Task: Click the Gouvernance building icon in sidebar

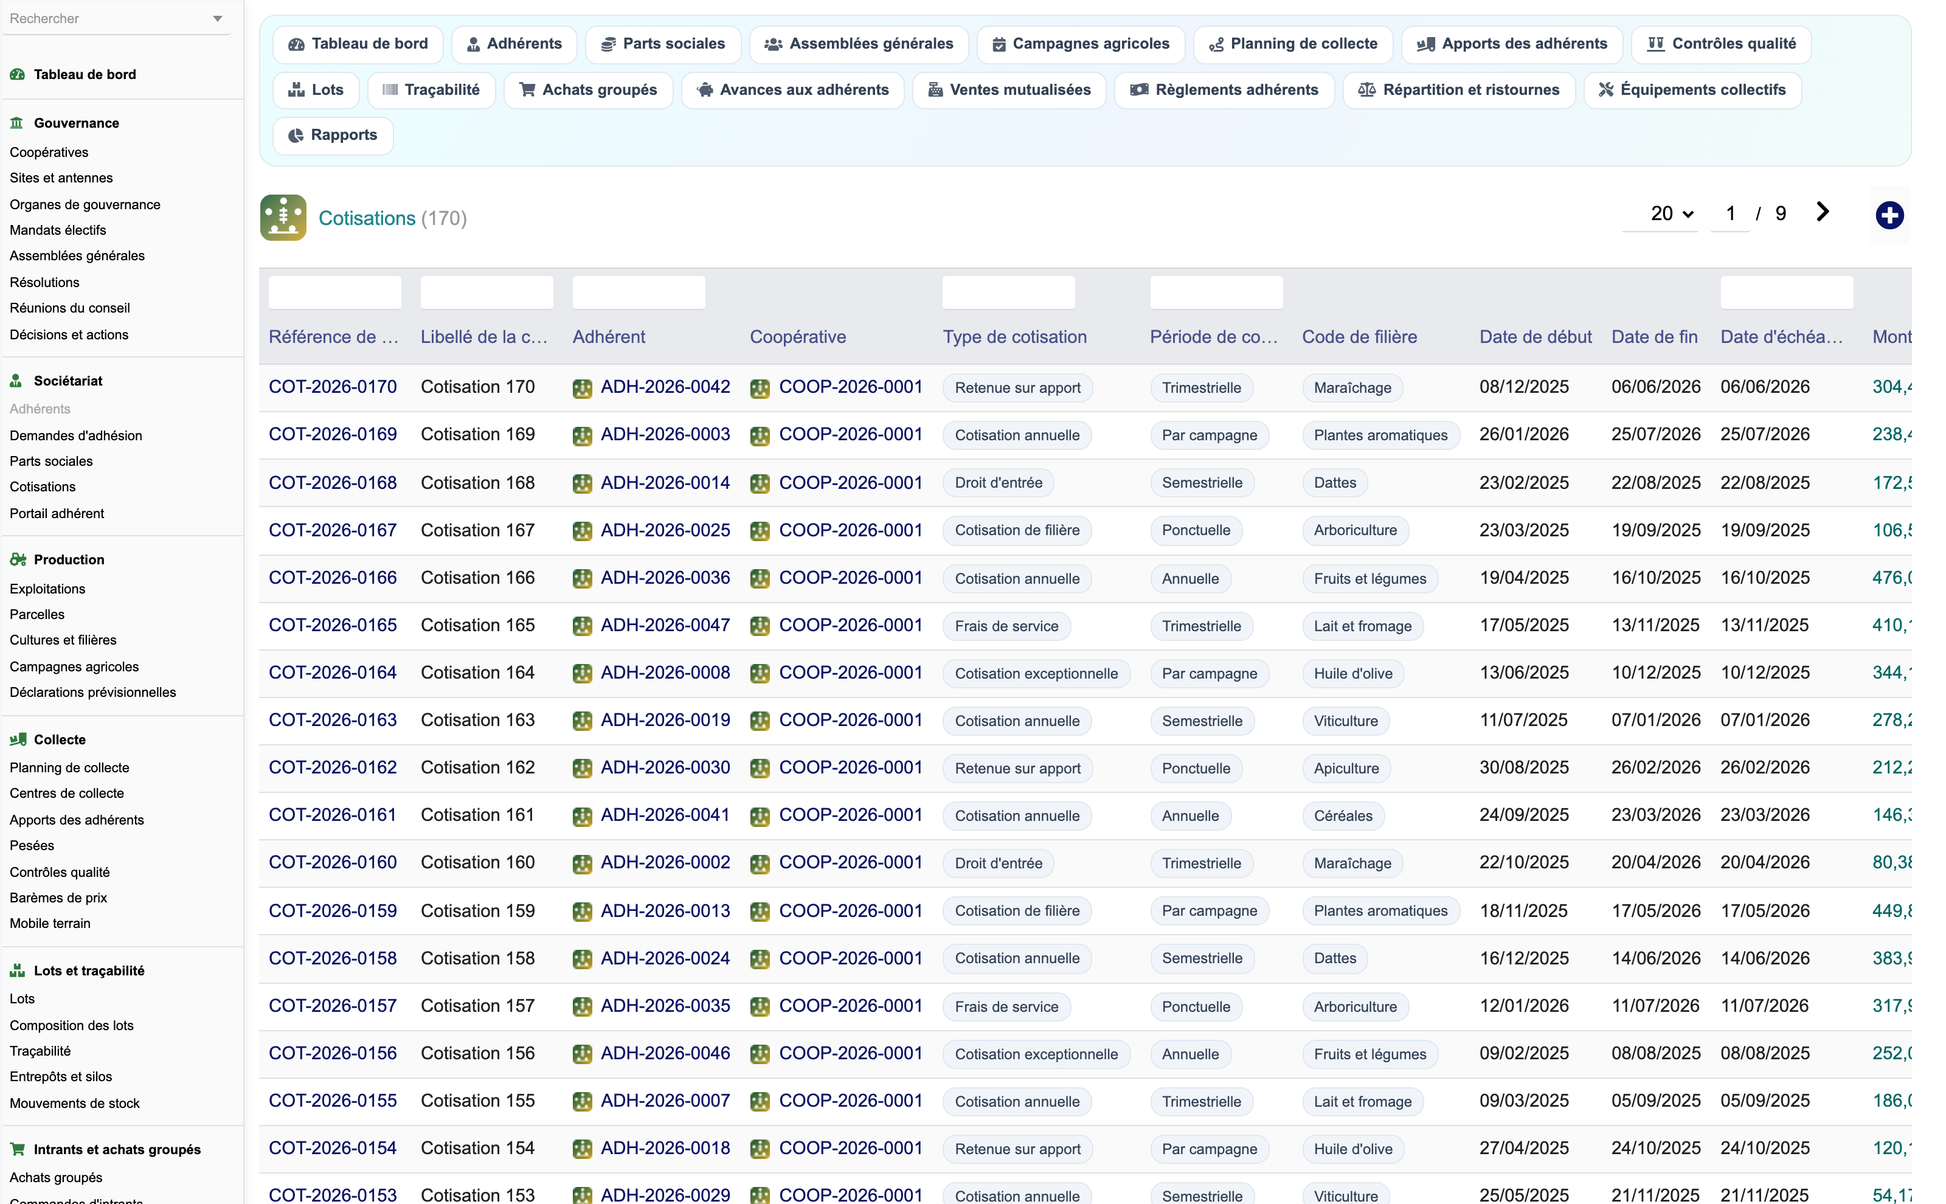Action: click(17, 123)
